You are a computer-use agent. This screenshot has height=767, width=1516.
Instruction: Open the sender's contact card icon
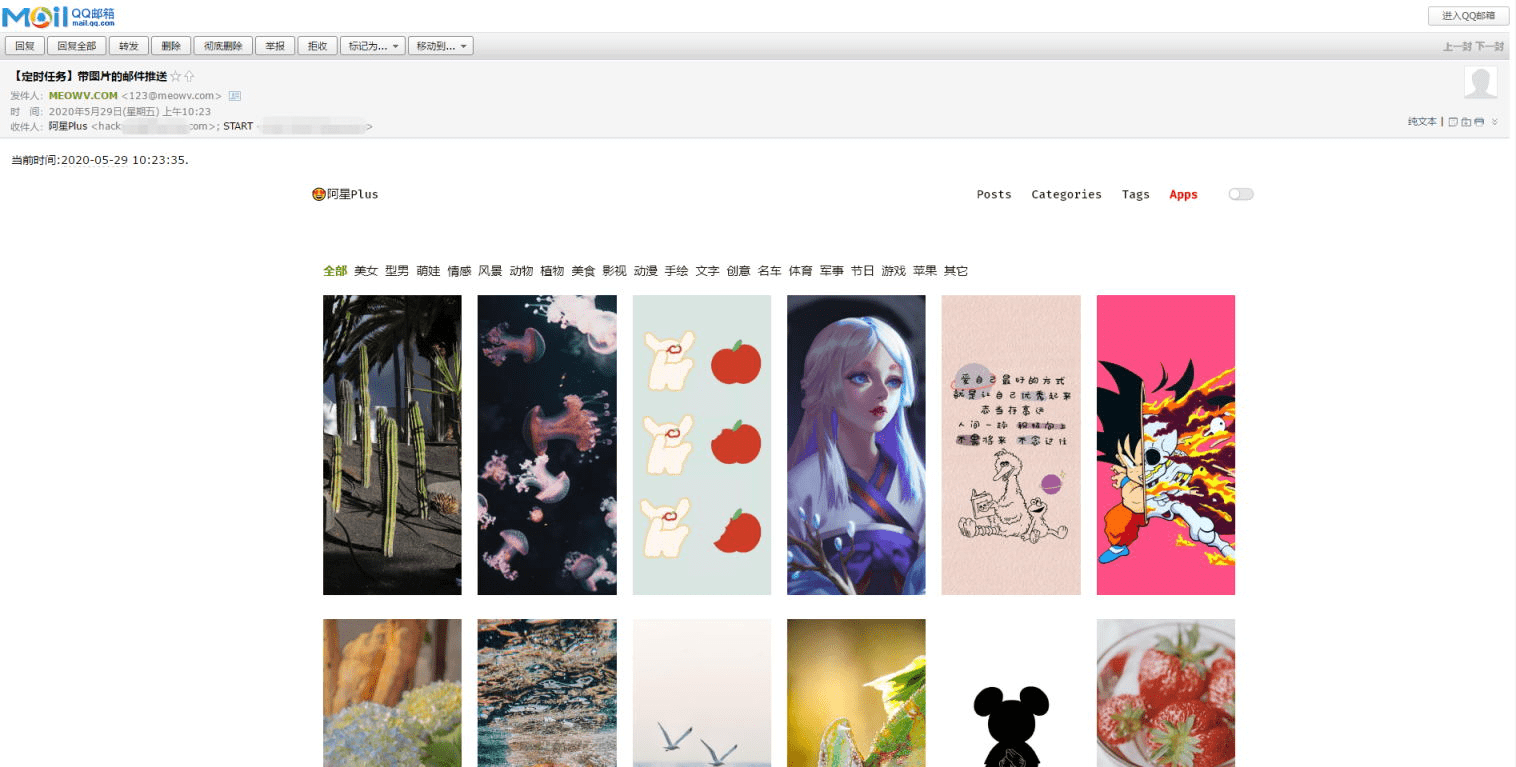point(235,96)
